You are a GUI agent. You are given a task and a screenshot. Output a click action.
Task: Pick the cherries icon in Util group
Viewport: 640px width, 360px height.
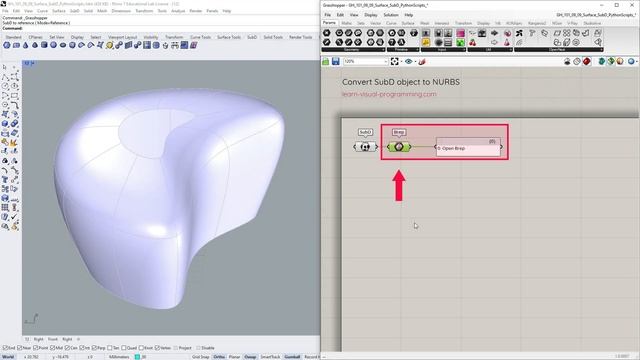pos(473,42)
